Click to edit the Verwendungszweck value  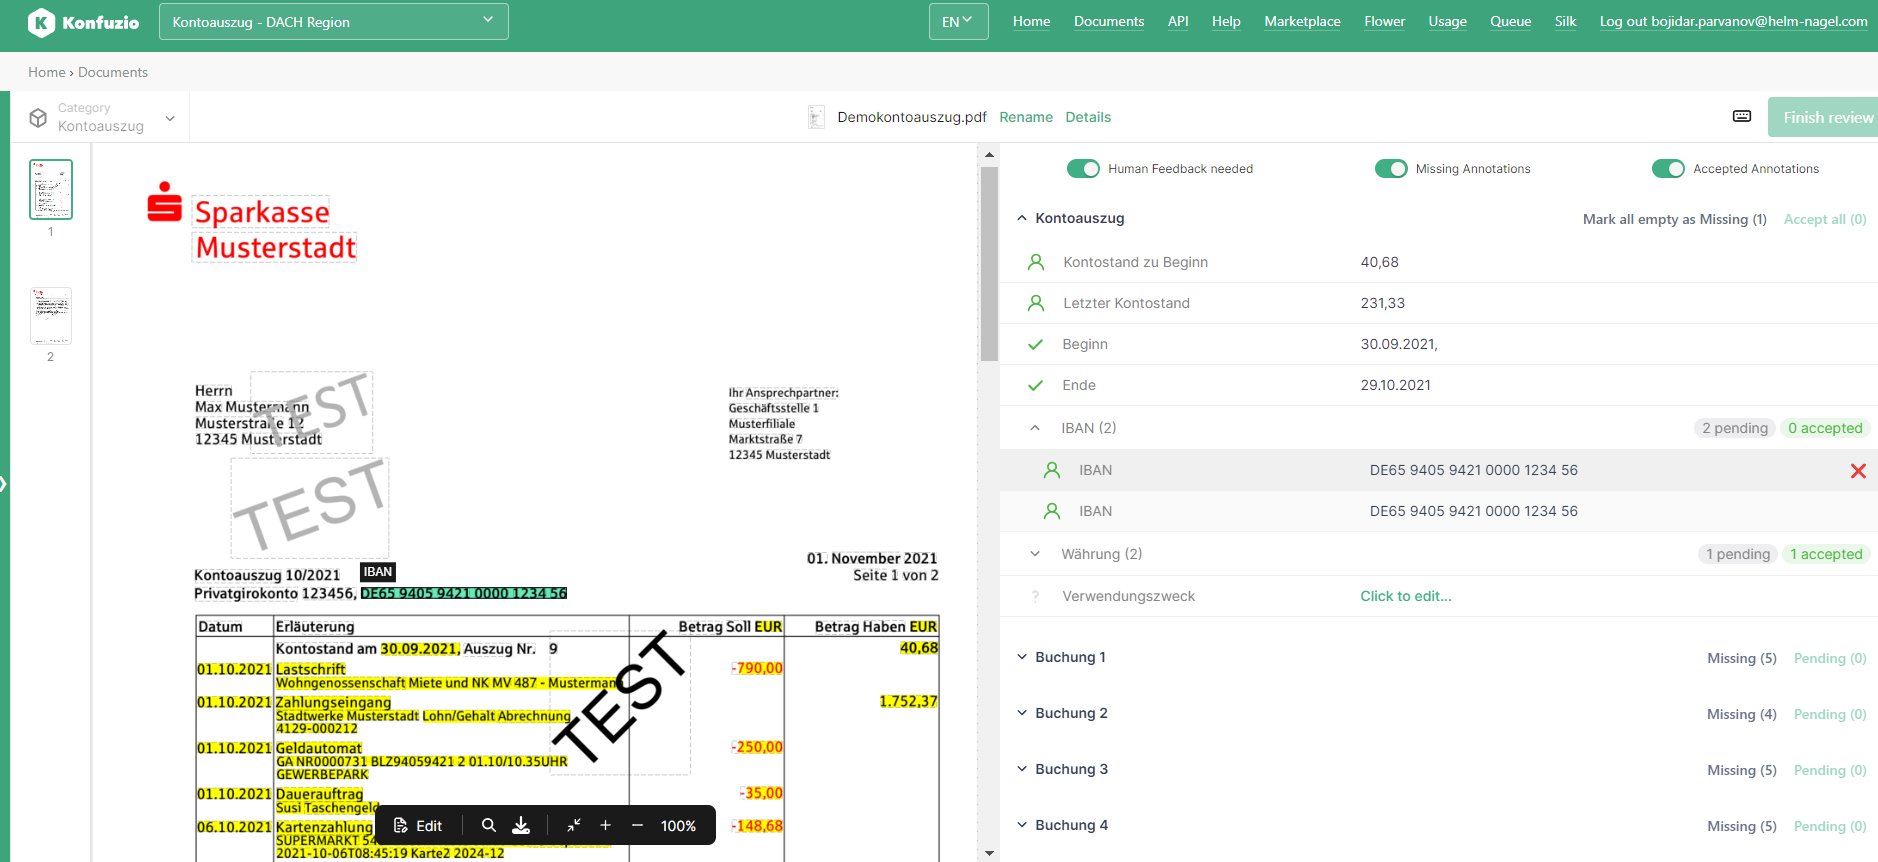coord(1406,596)
